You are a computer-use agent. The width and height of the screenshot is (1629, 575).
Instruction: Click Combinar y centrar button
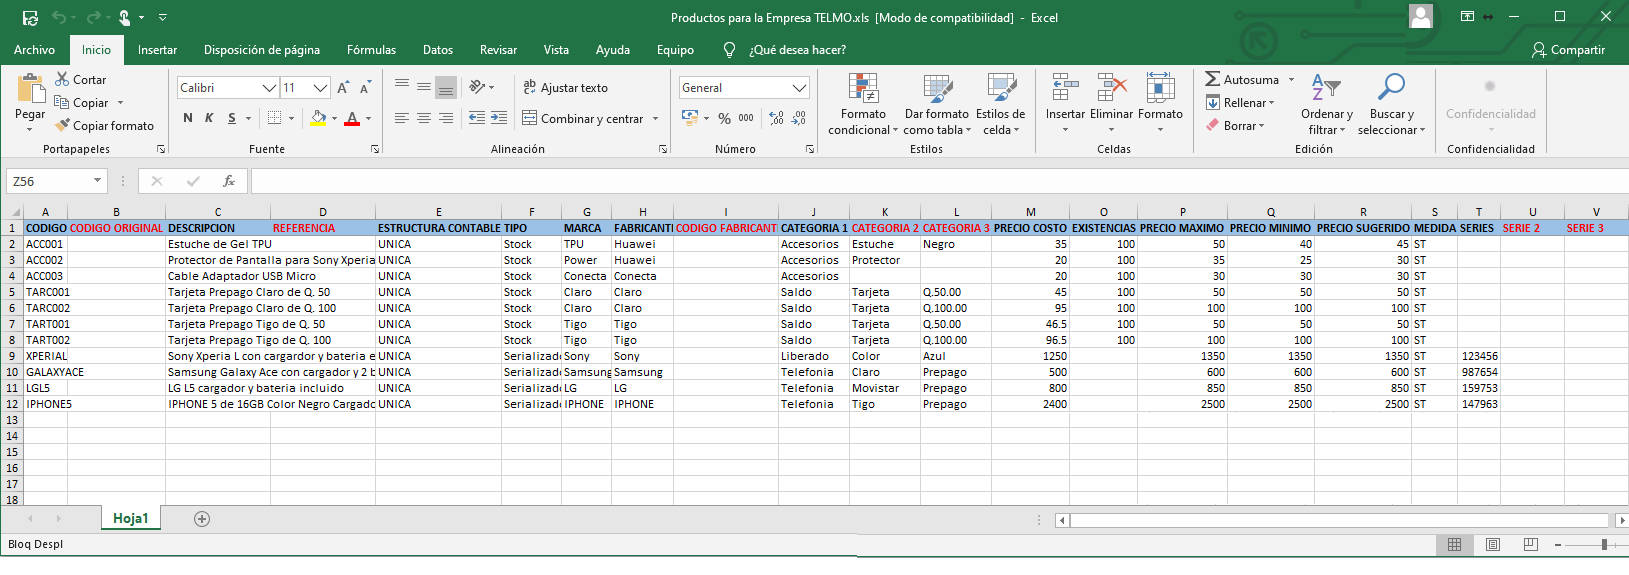583,119
